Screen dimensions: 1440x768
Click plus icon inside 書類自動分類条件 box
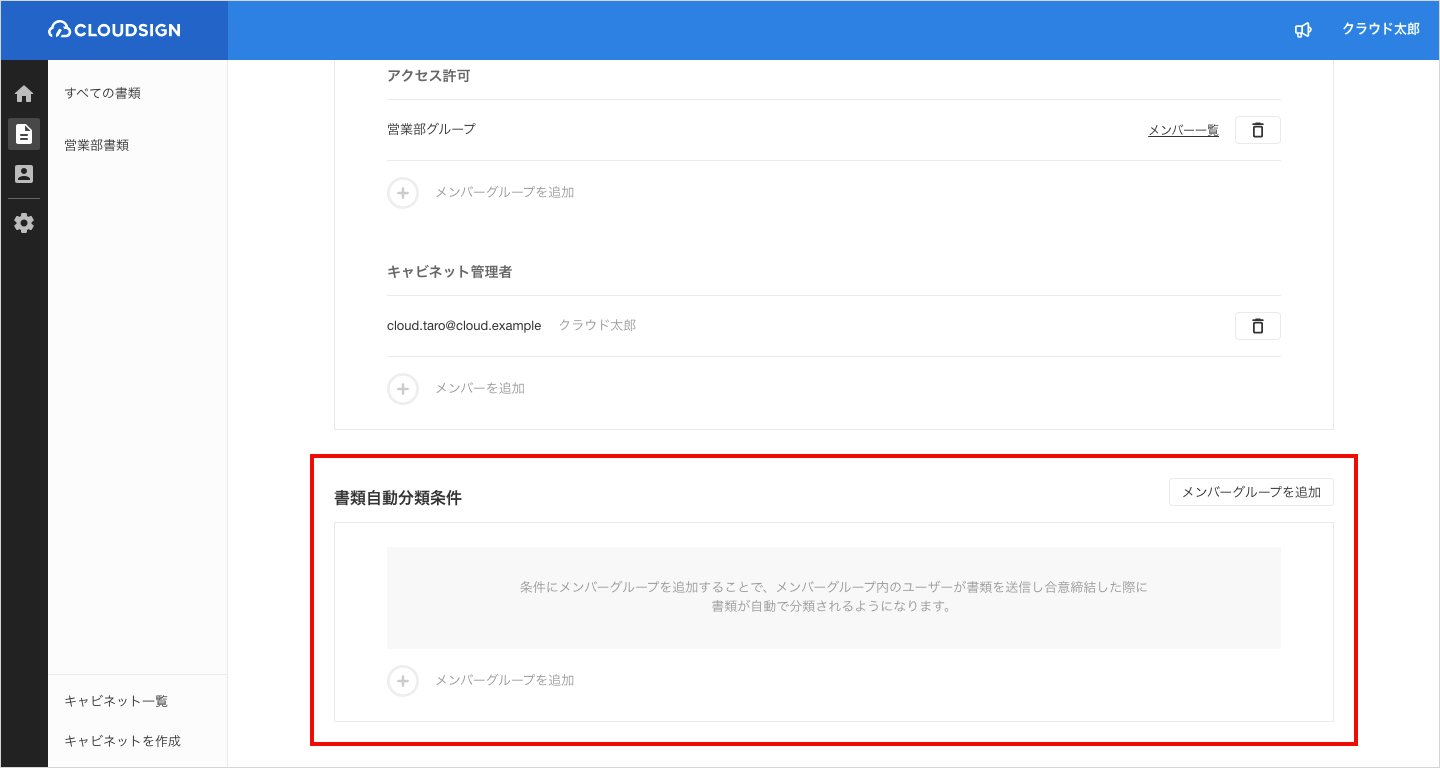pyautogui.click(x=402, y=681)
